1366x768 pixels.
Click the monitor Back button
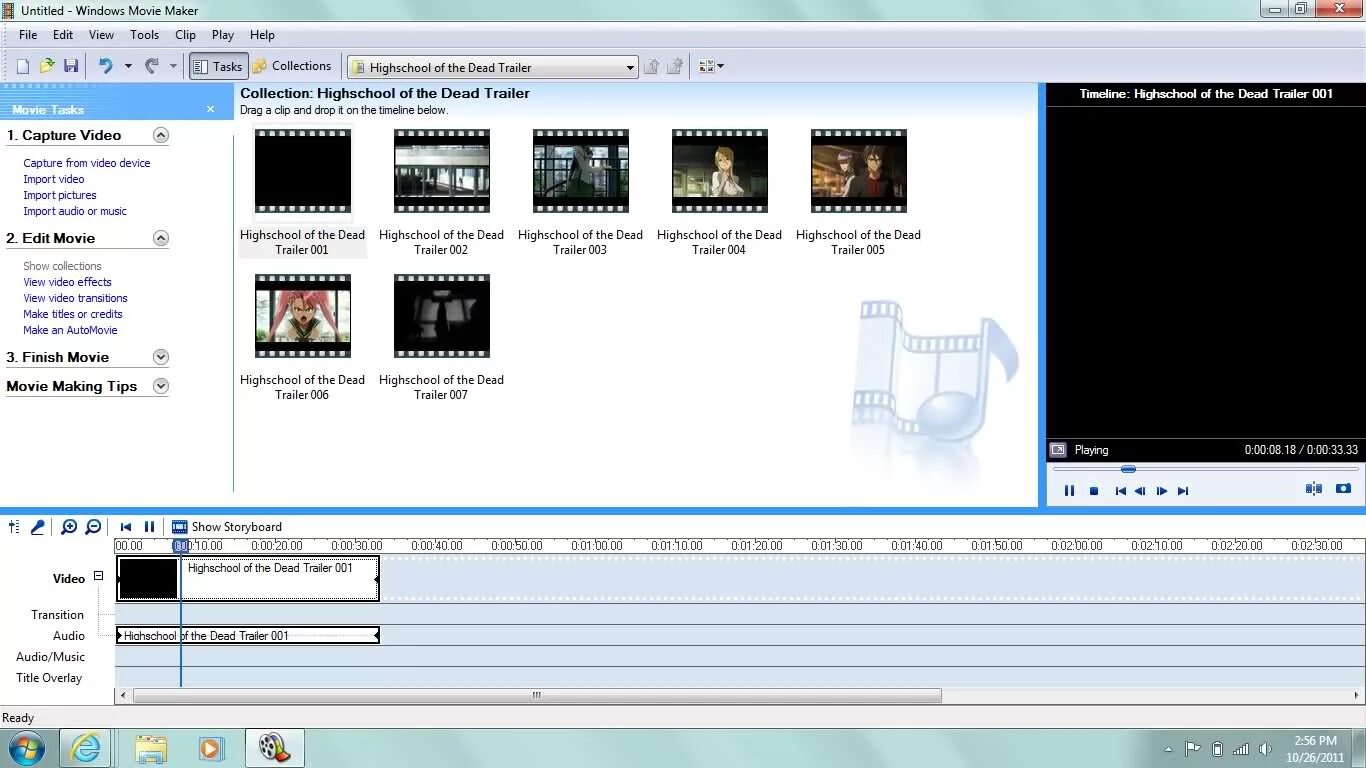[x=1120, y=491]
